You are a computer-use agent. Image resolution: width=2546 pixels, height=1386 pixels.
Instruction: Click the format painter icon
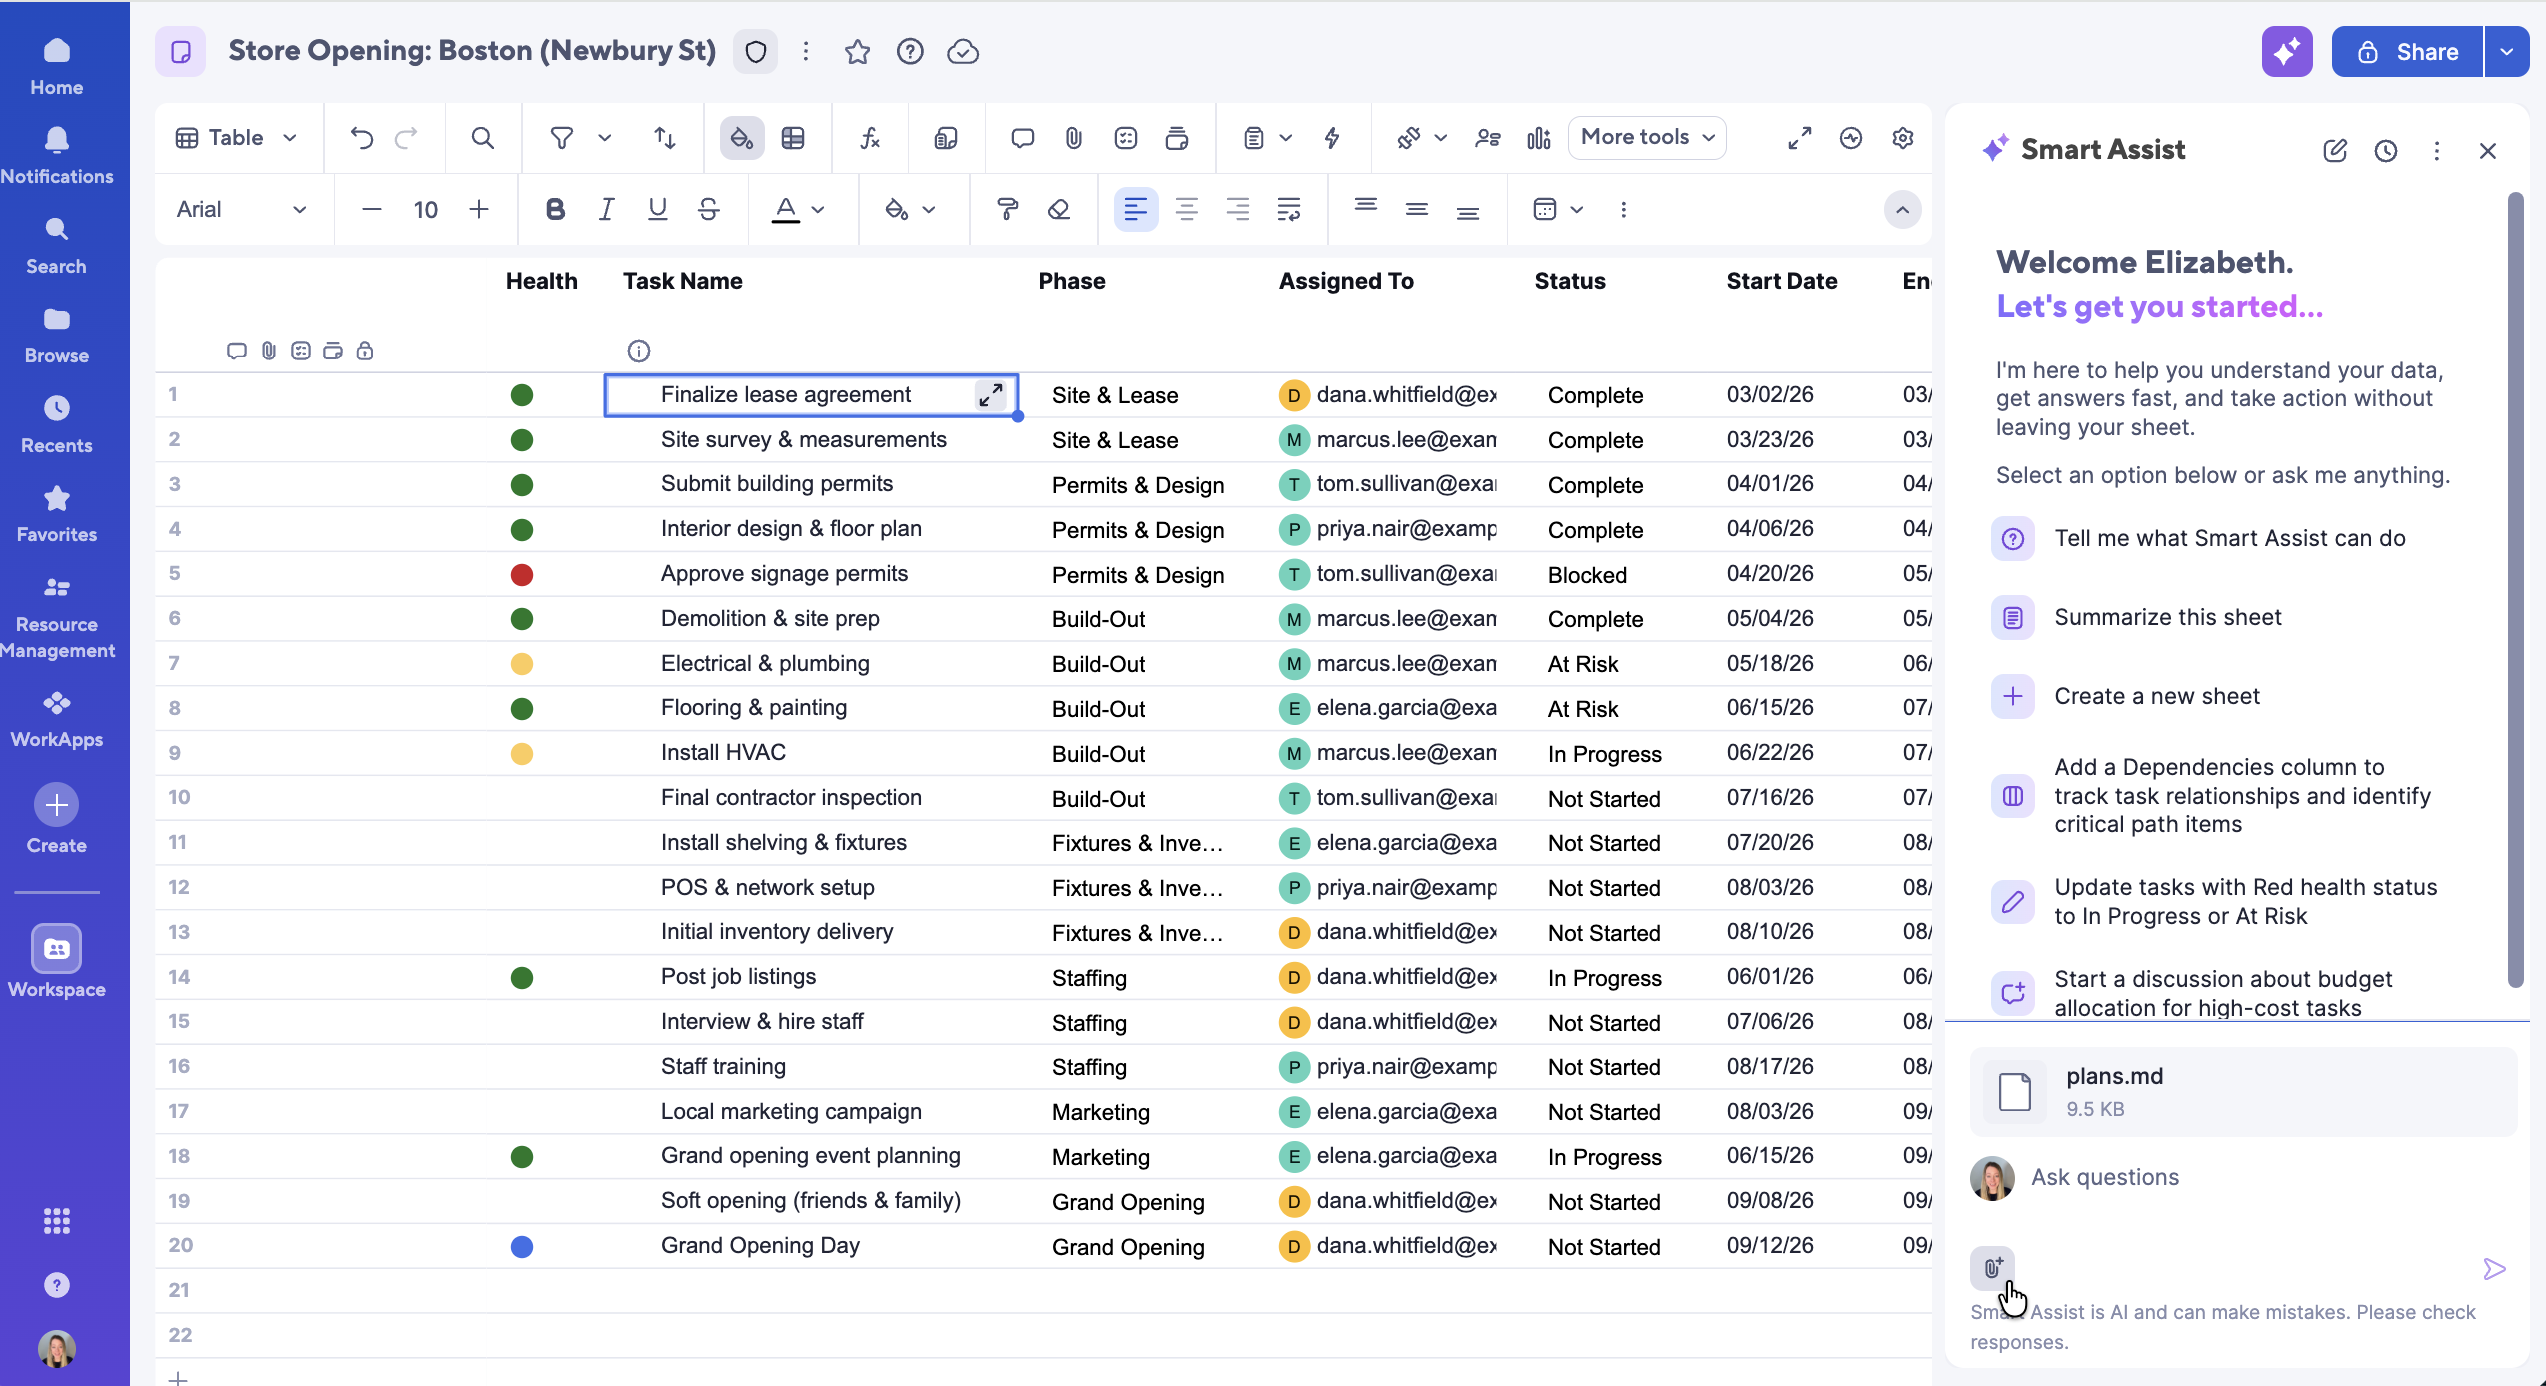(x=1007, y=209)
